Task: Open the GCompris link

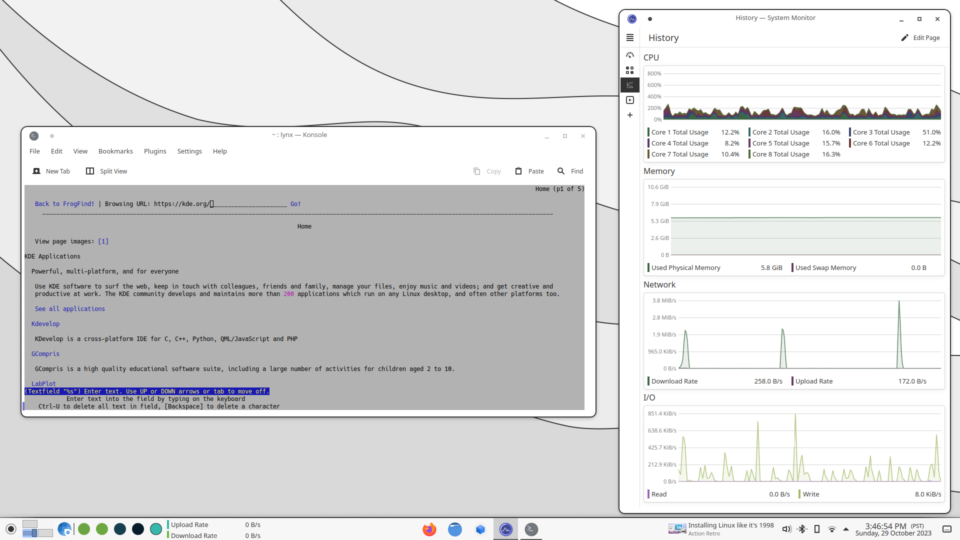Action: coord(46,354)
